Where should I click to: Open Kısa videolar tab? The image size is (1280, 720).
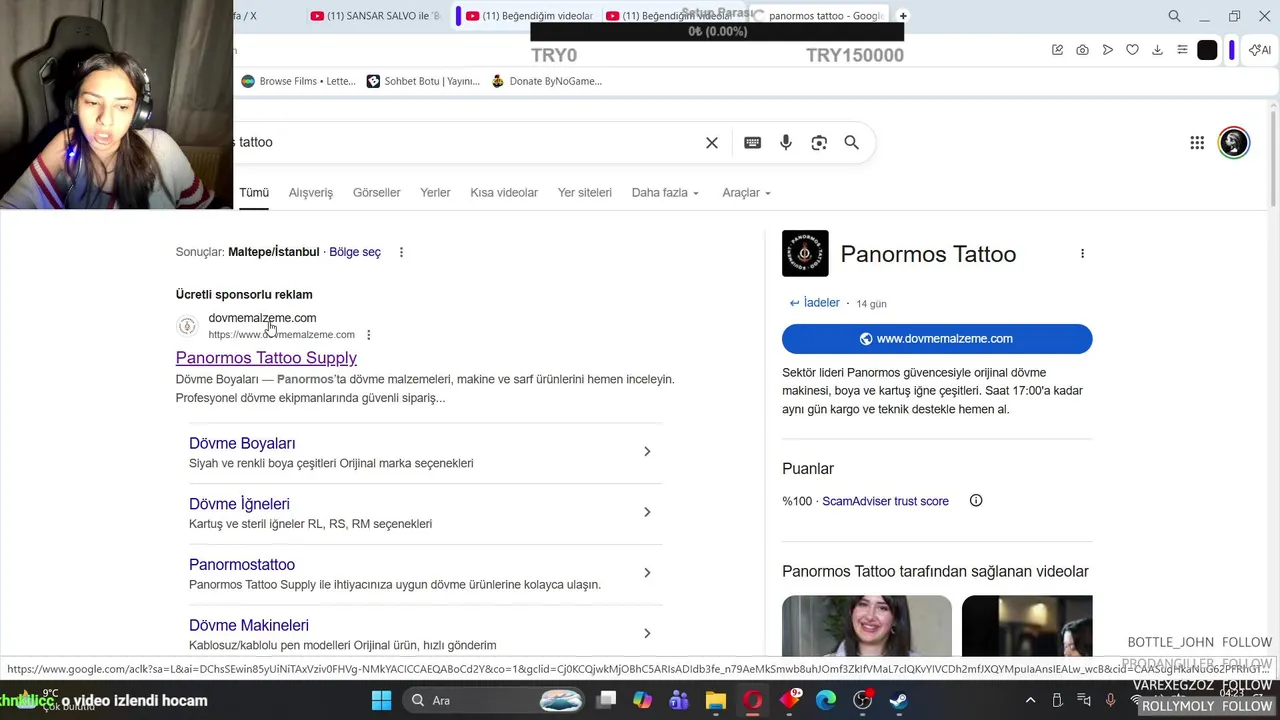coord(504,193)
